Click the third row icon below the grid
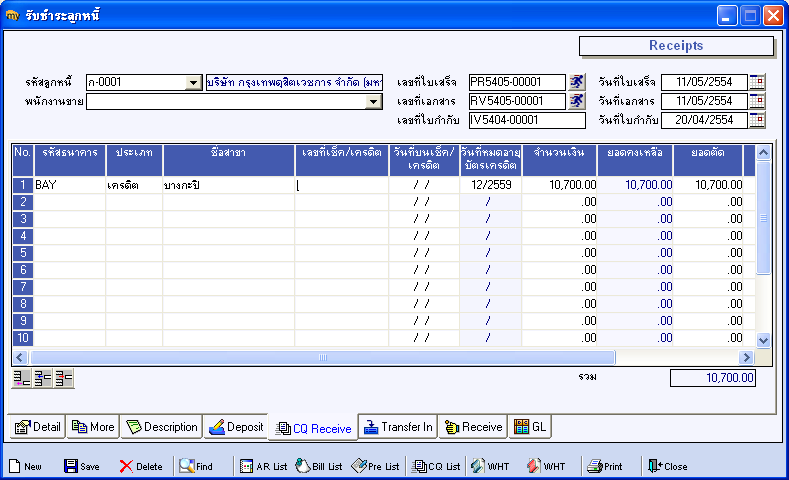Screen dimensions: 789x480 (x=64, y=378)
